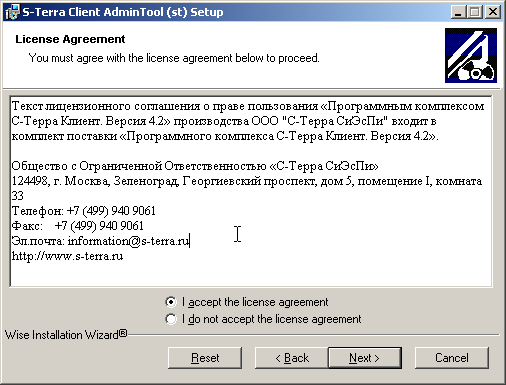506x385 pixels.
Task: Click the phone number line 'Телефон'
Action: [x=84, y=211]
